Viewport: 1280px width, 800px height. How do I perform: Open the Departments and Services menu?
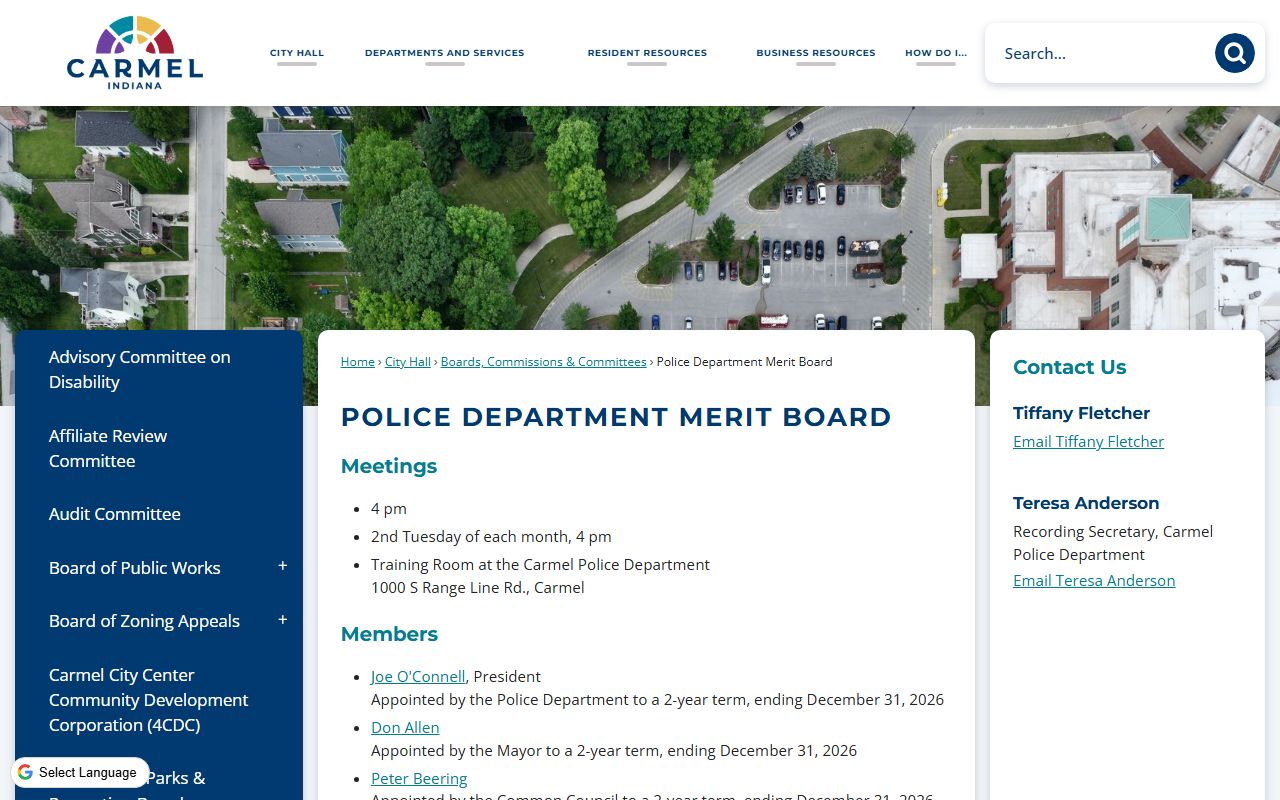click(445, 53)
